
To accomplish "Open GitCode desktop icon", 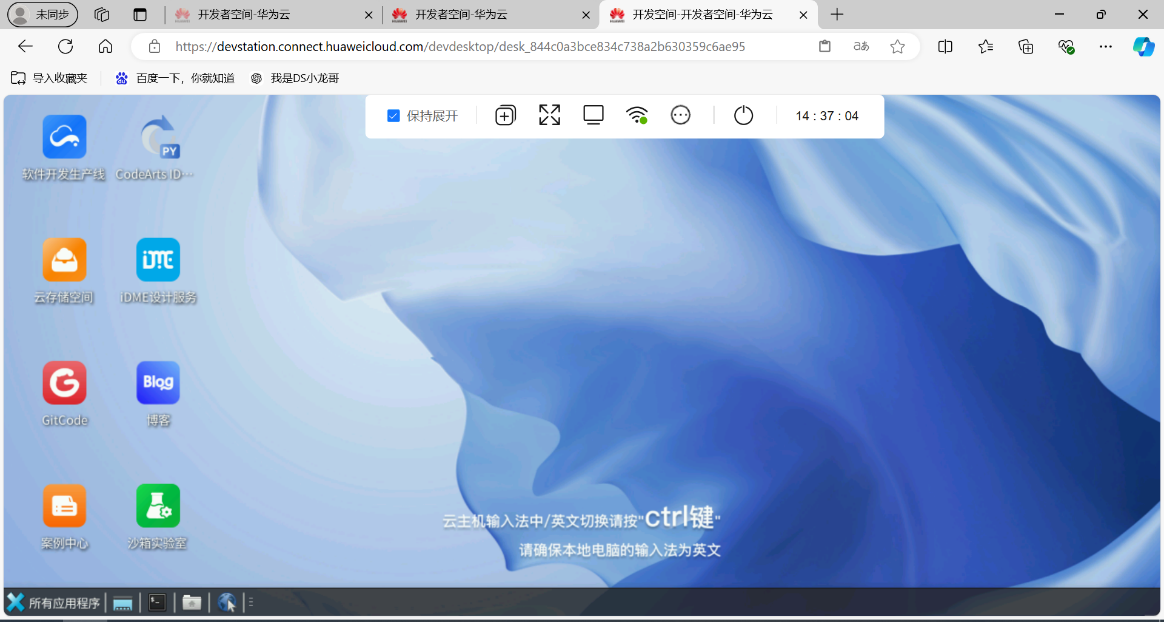I will pos(64,394).
